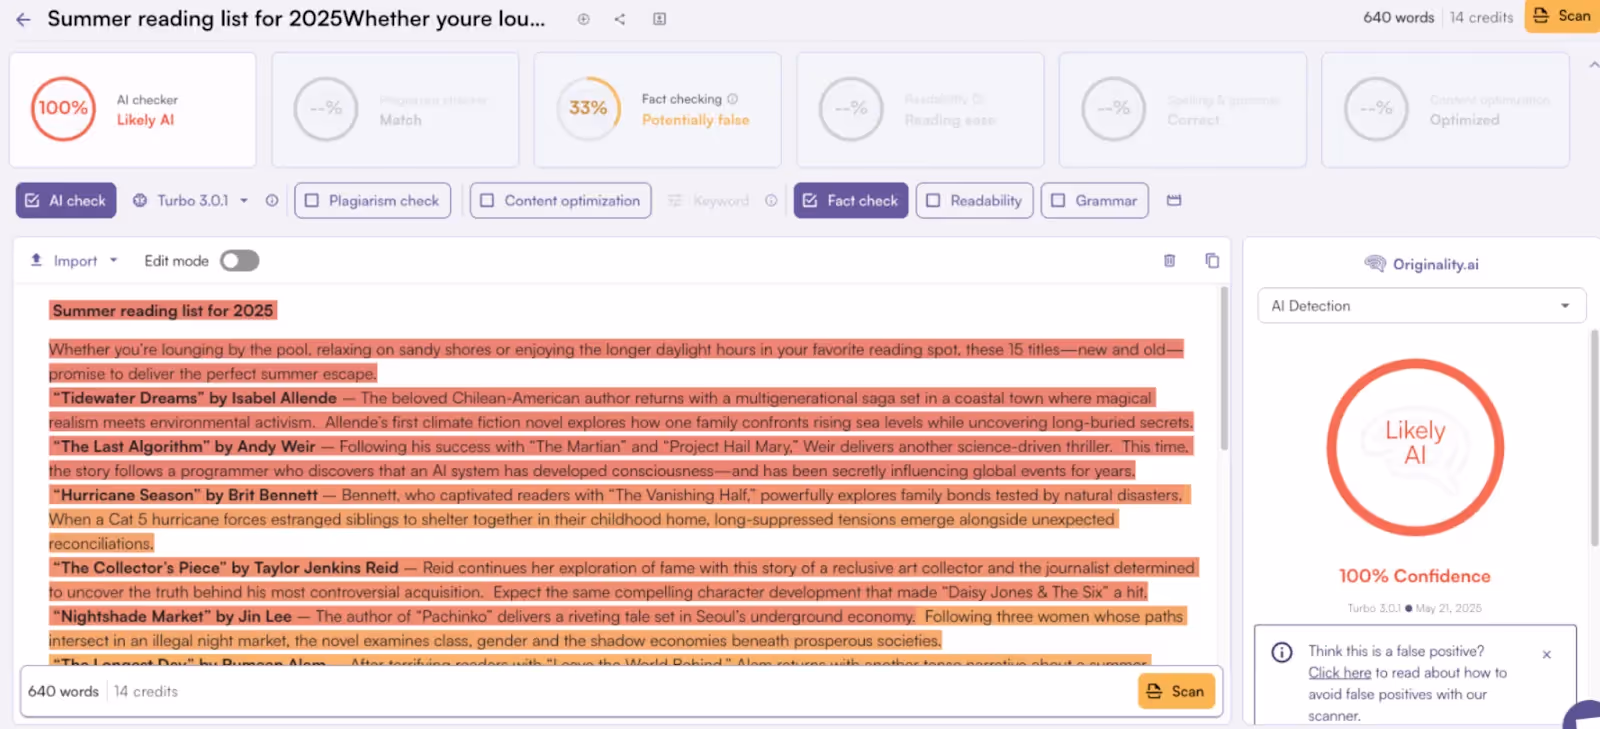
Task: Toggle the AI check checkbox button
Action: pos(66,200)
